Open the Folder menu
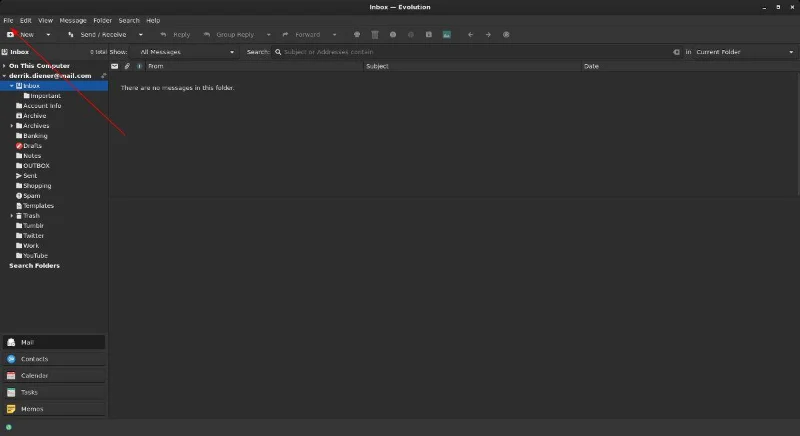Screen dimensions: 800x436 (102, 20)
